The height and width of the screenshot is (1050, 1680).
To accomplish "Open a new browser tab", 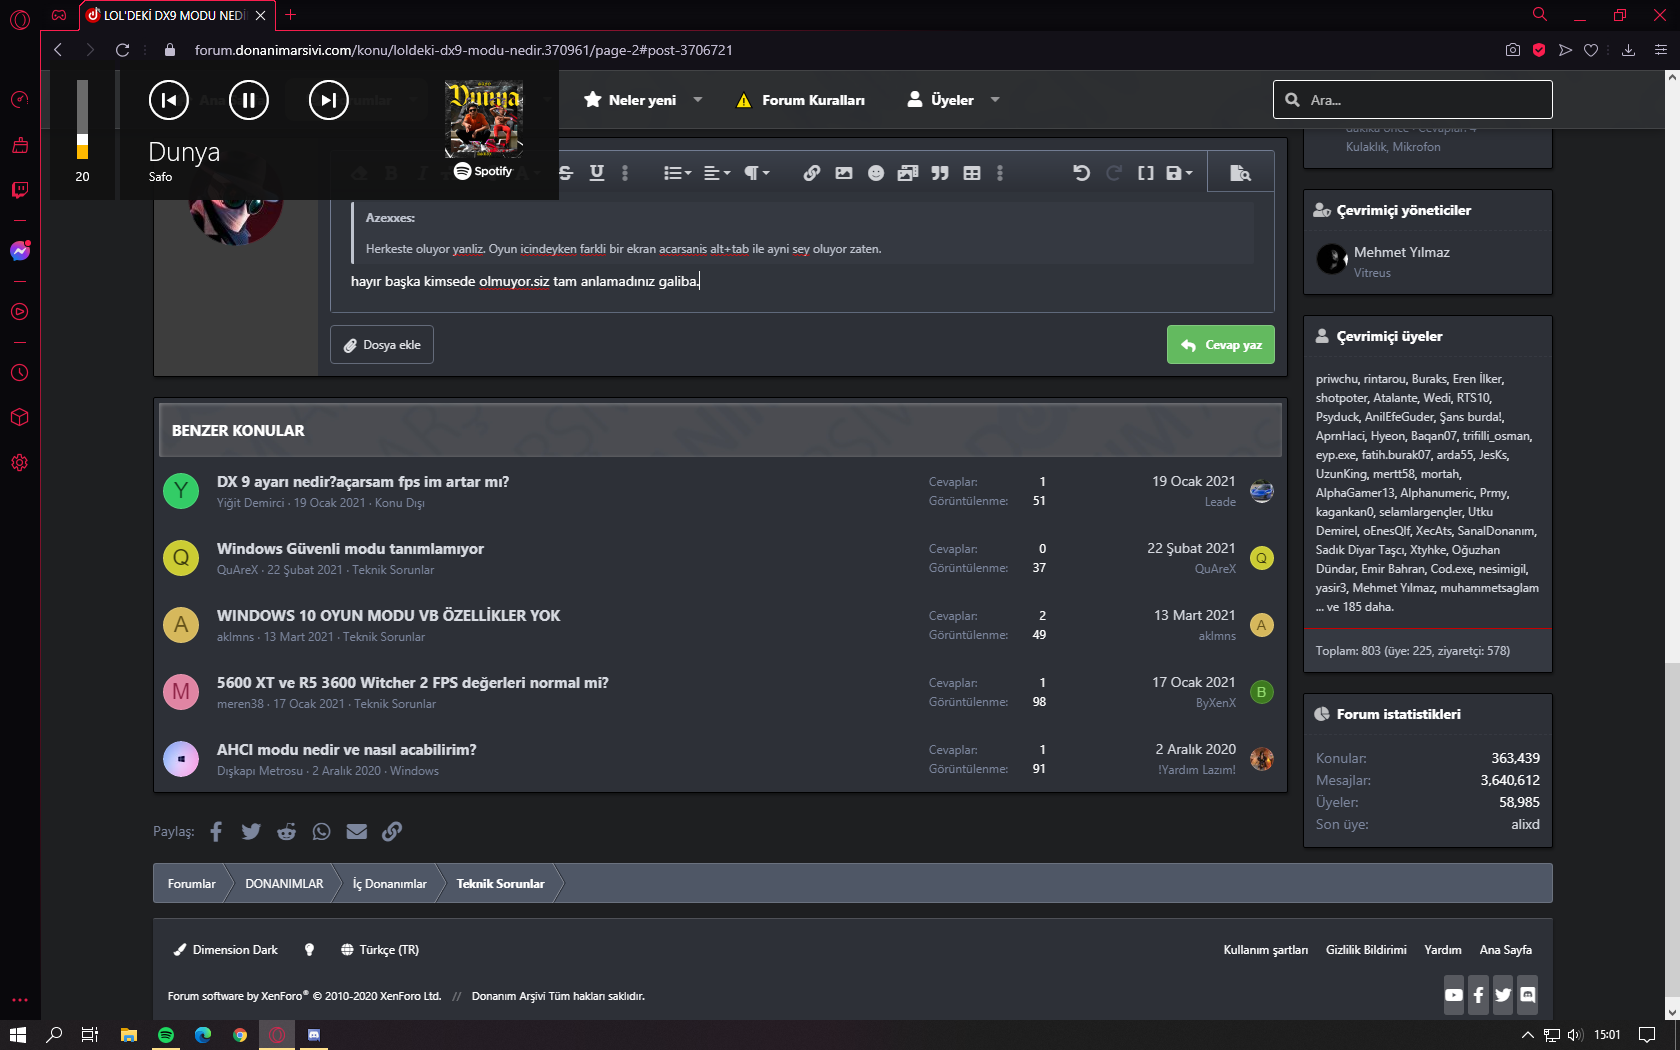I will [290, 15].
